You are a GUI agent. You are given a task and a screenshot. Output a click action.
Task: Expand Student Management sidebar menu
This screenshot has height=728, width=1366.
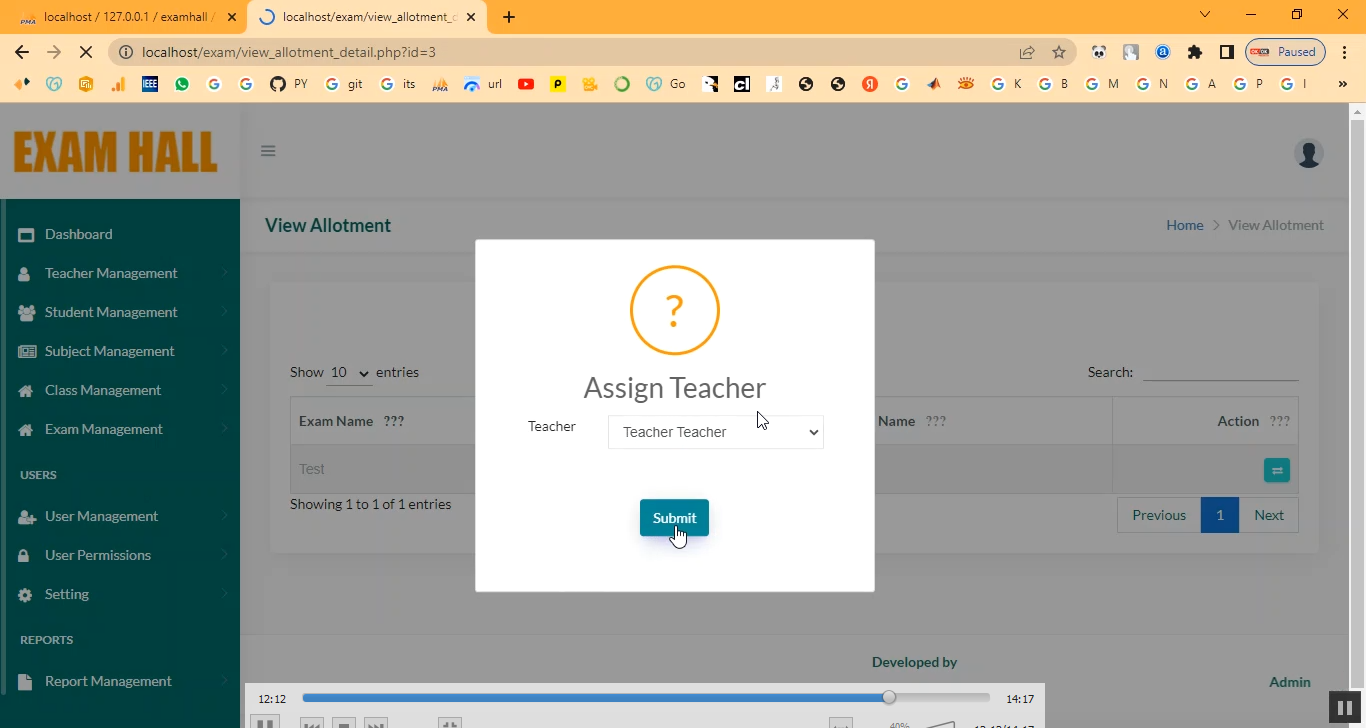tap(111, 312)
